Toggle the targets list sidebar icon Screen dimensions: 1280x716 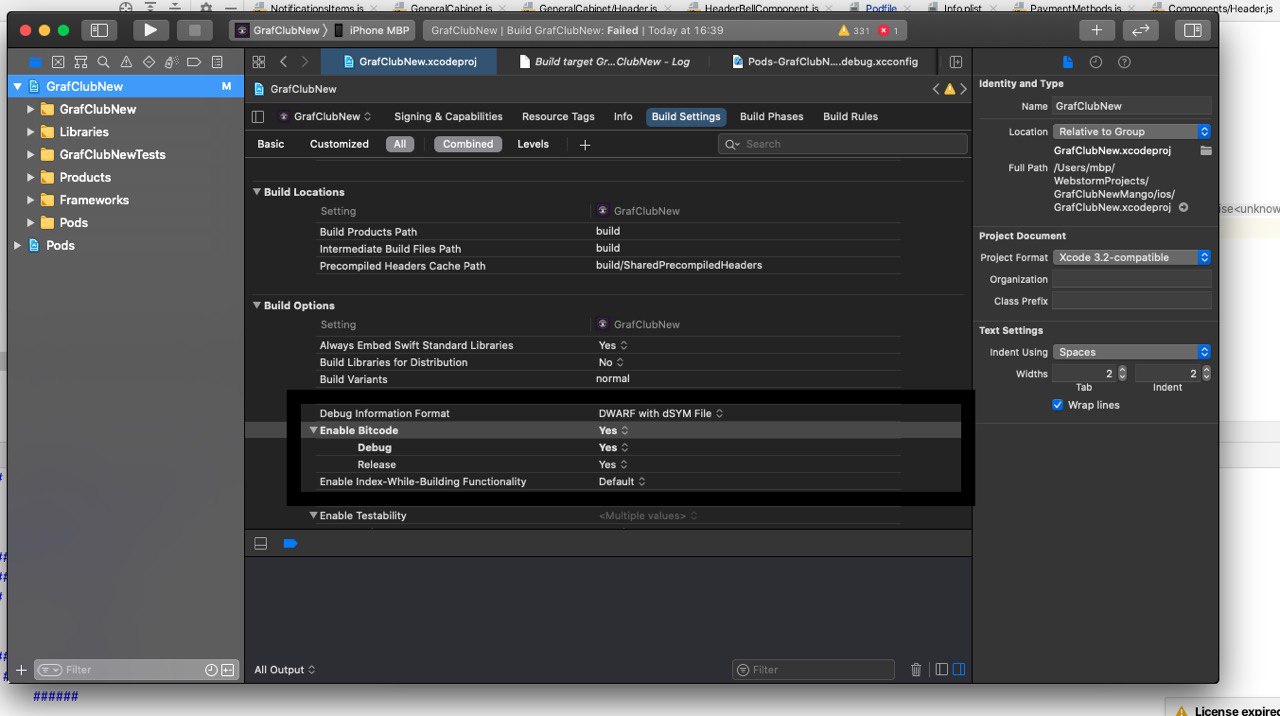[x=258, y=116]
